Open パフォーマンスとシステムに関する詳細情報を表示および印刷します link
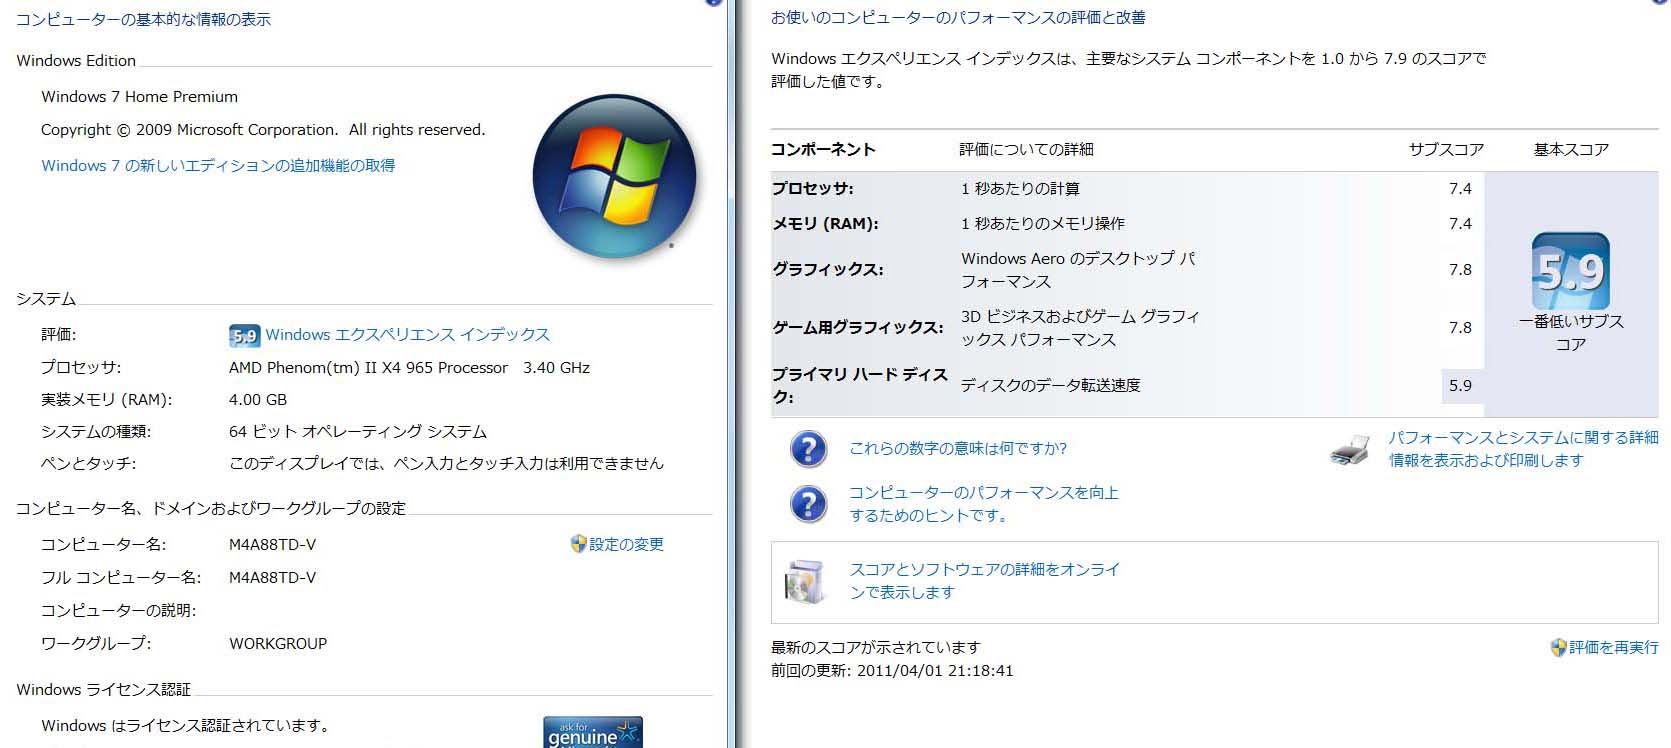The height and width of the screenshot is (748, 1671). coord(1523,449)
